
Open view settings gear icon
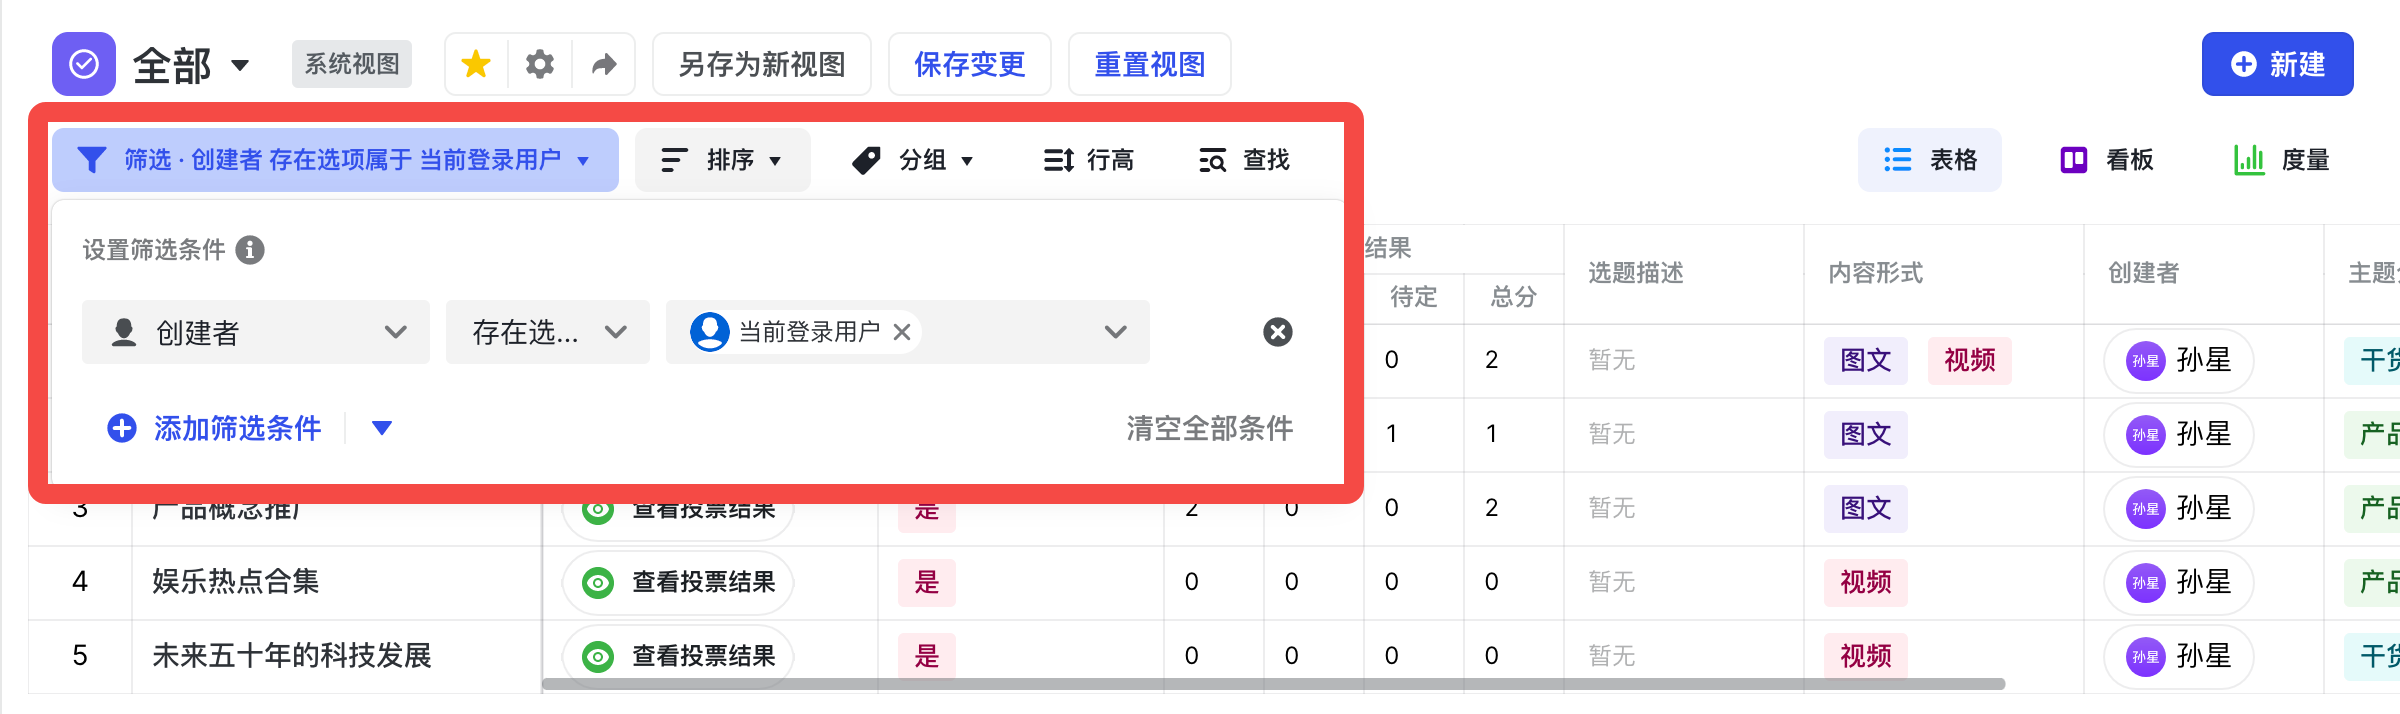[540, 64]
